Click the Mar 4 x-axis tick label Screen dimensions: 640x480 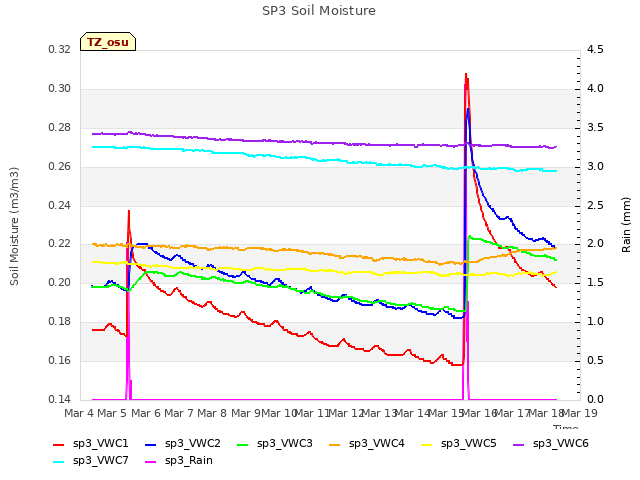[x=78, y=413]
